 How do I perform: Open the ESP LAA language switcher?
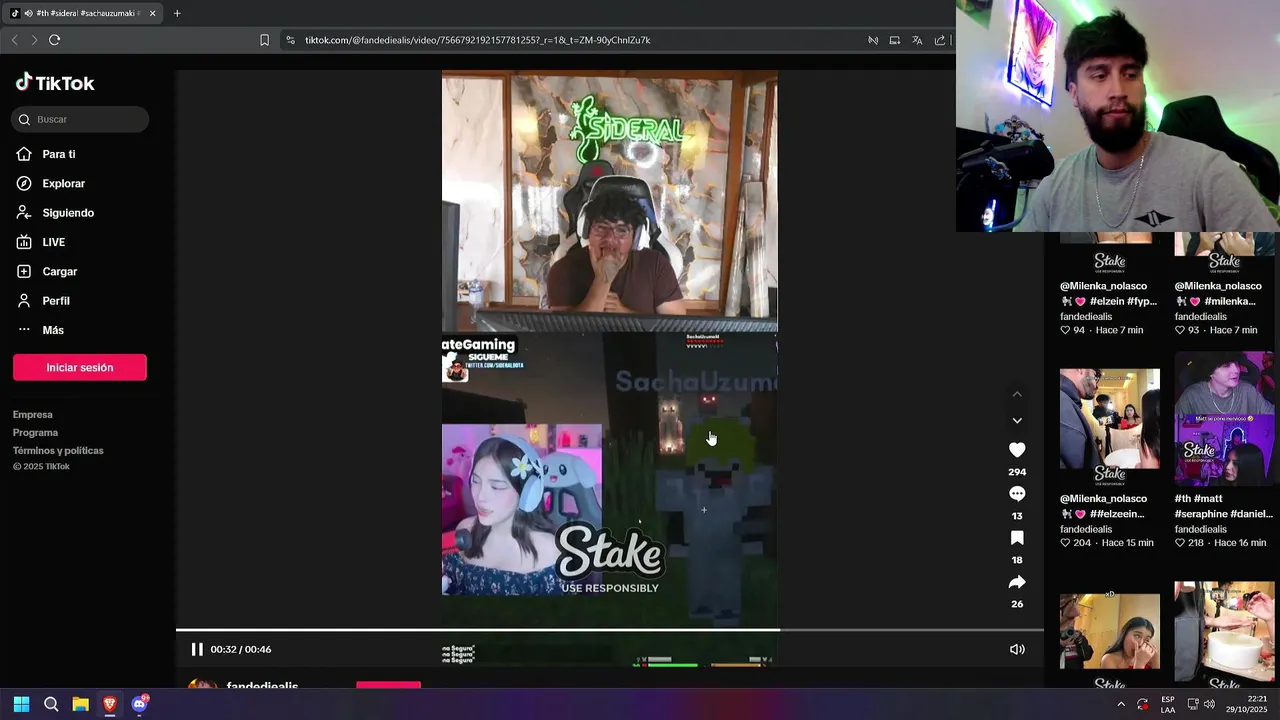(x=1168, y=704)
